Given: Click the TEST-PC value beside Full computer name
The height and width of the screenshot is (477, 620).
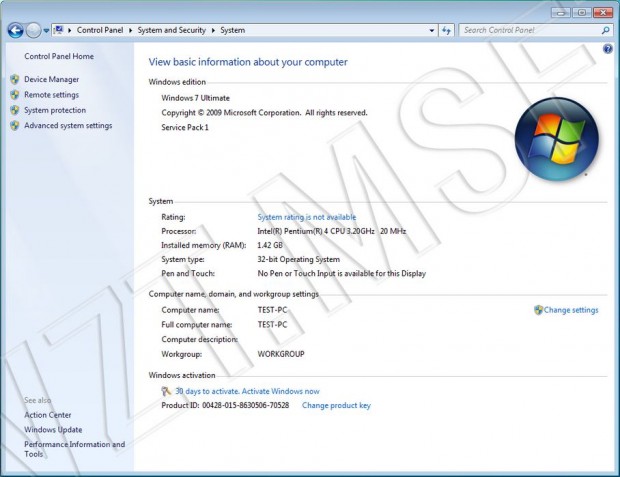Looking at the screenshot, I should 272,325.
